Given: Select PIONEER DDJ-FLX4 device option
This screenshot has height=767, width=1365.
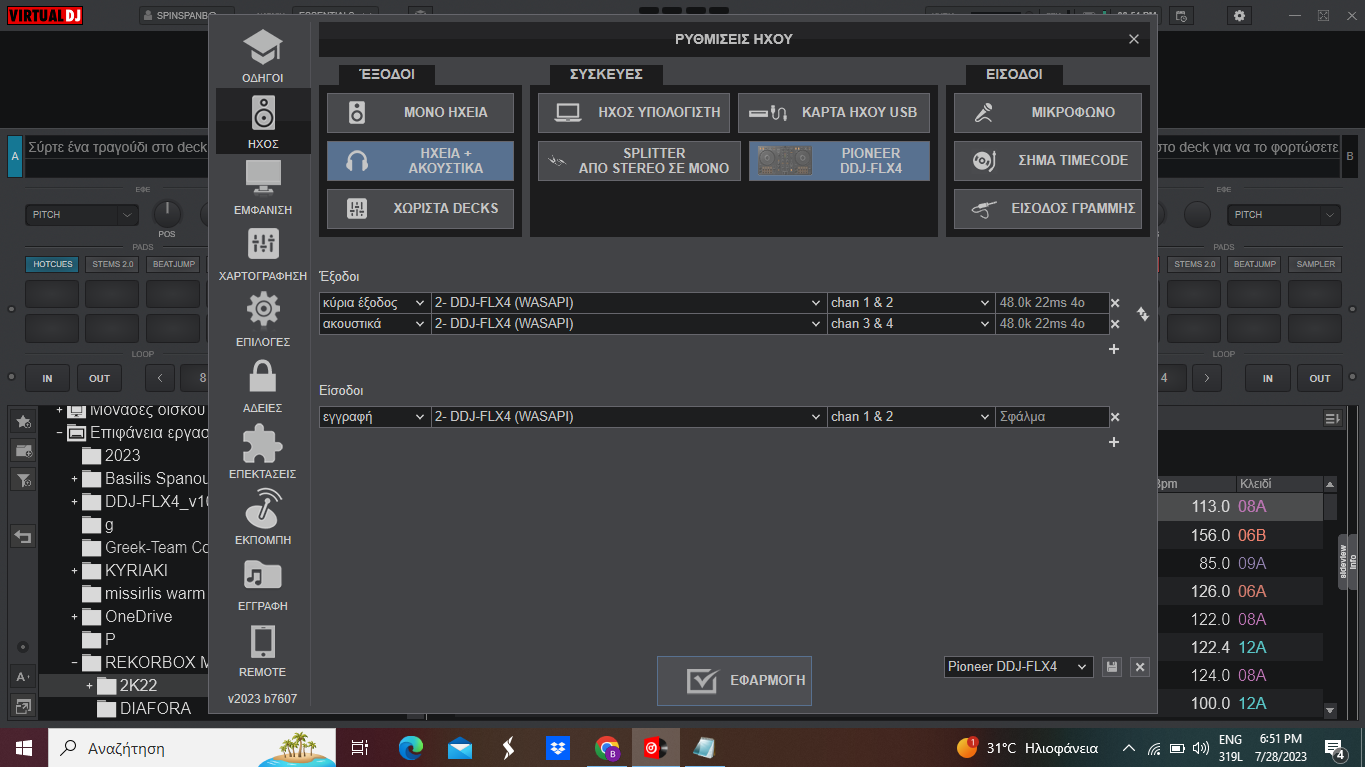Looking at the screenshot, I should (839, 161).
